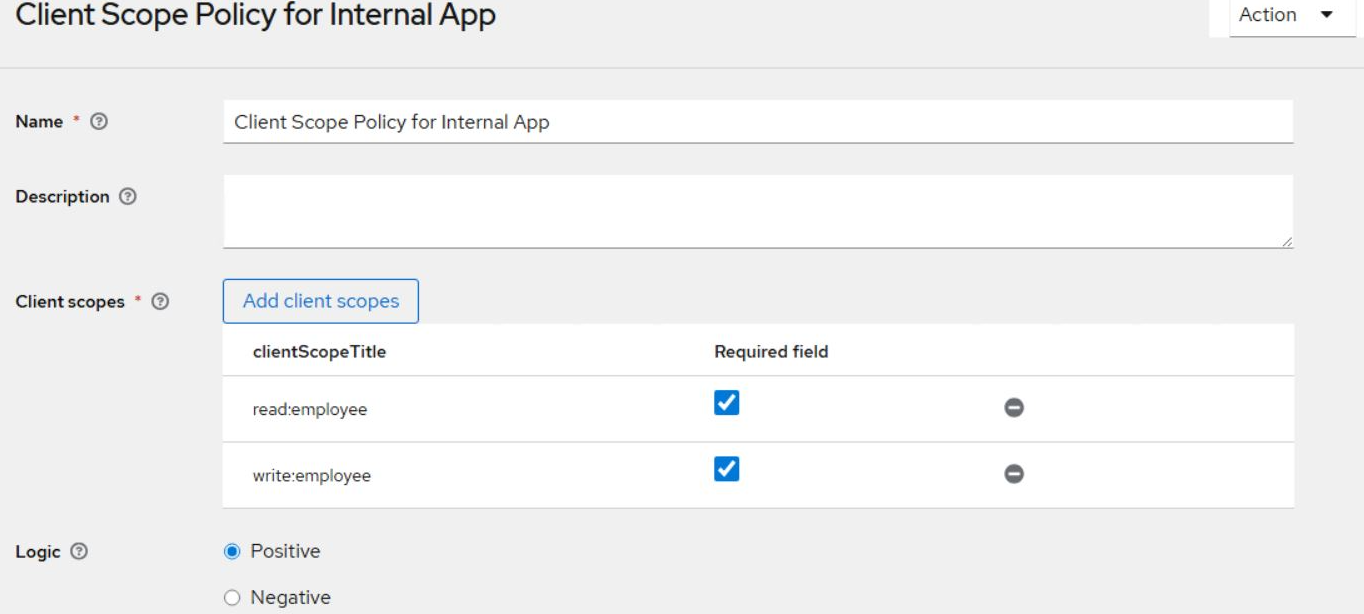
Task: Remove the write:employee client scope
Action: tap(1013, 474)
